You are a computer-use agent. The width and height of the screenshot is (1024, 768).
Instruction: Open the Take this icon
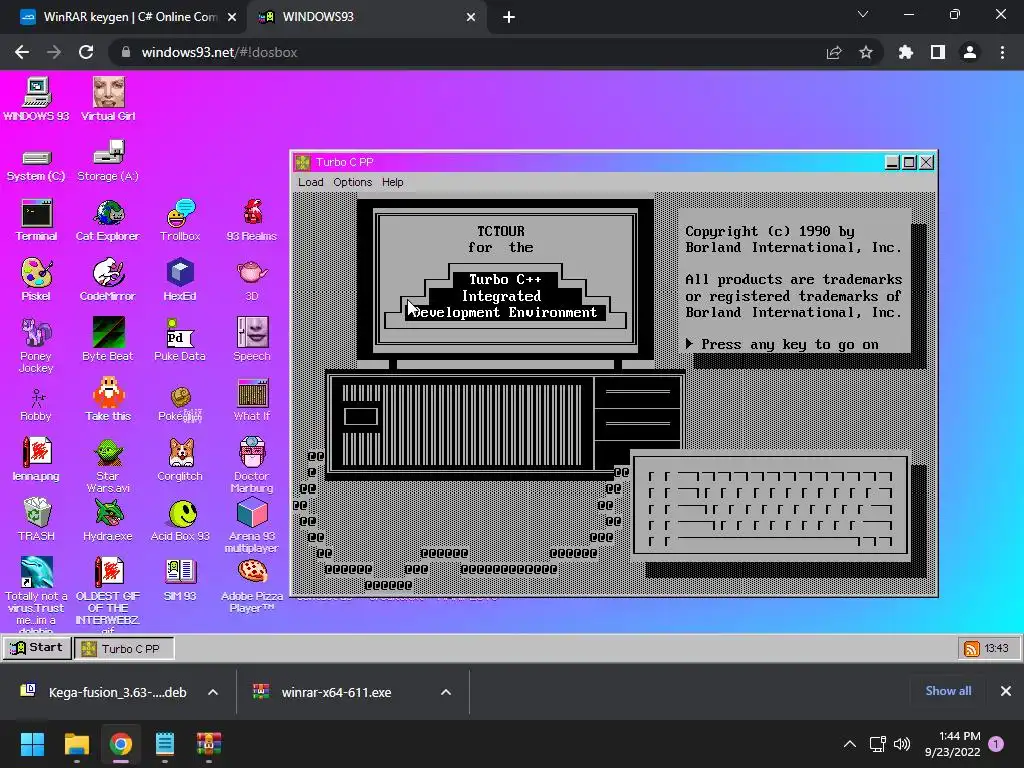point(108,400)
